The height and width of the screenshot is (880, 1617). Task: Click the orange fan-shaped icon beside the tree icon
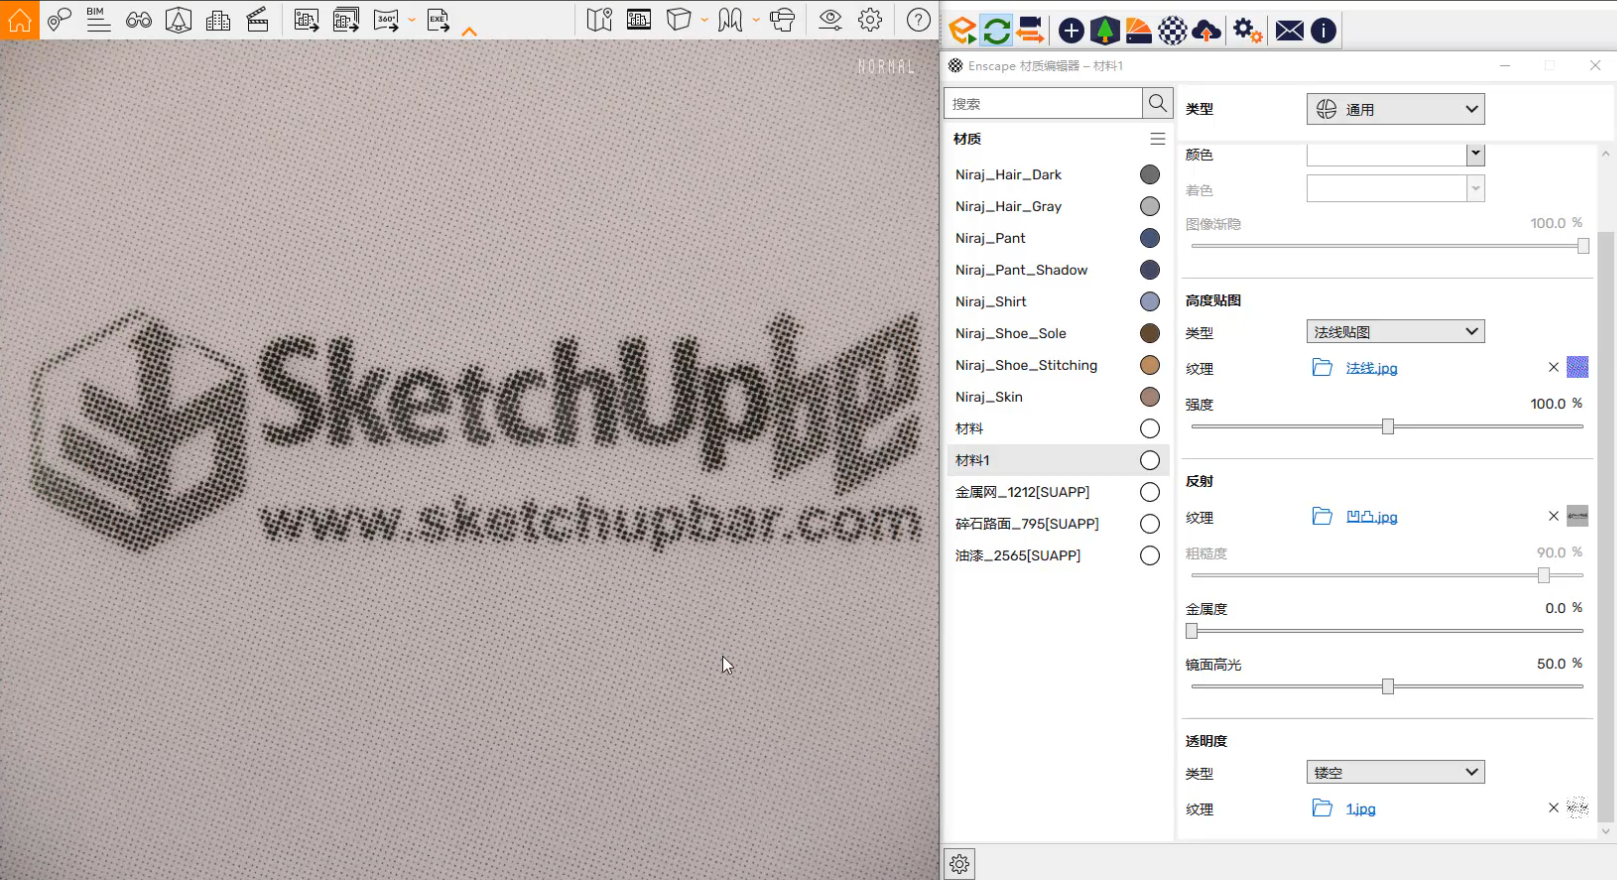point(1139,31)
